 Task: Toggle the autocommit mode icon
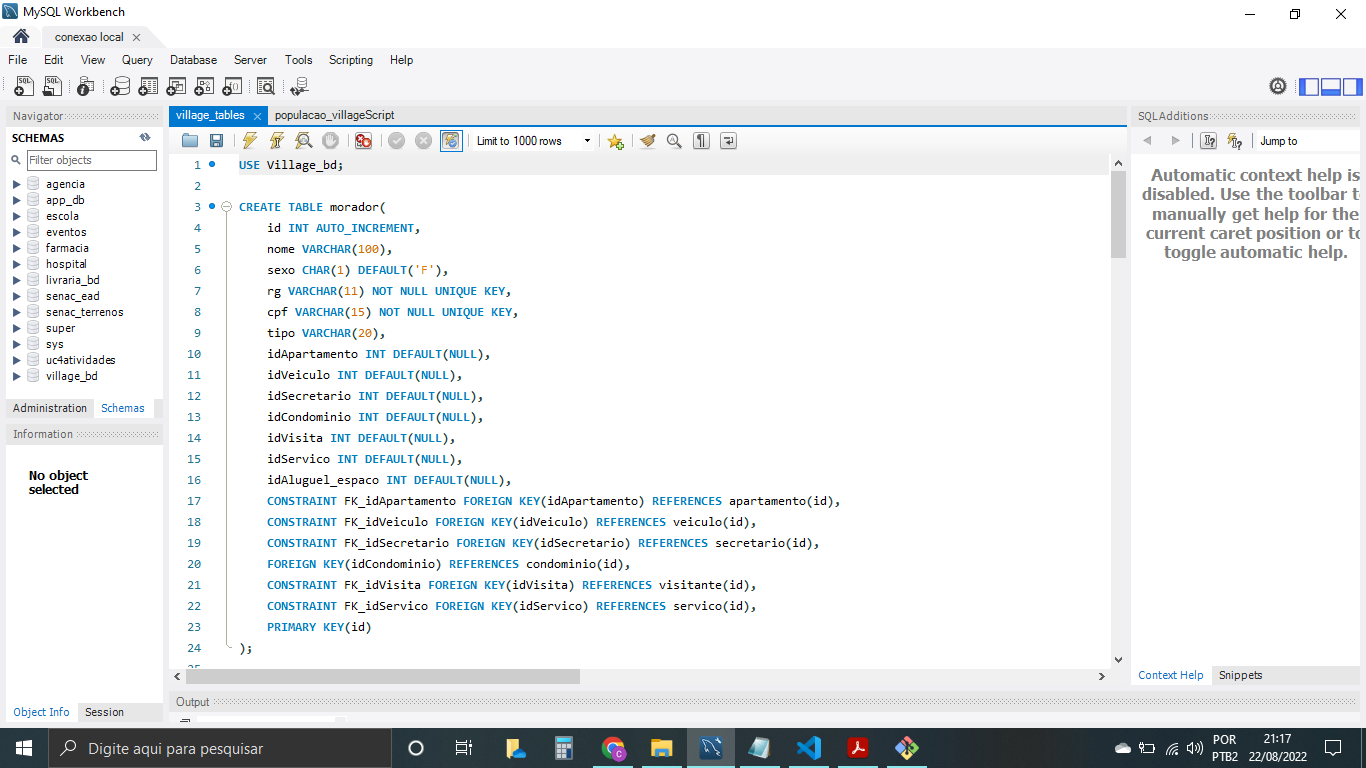tap(449, 140)
